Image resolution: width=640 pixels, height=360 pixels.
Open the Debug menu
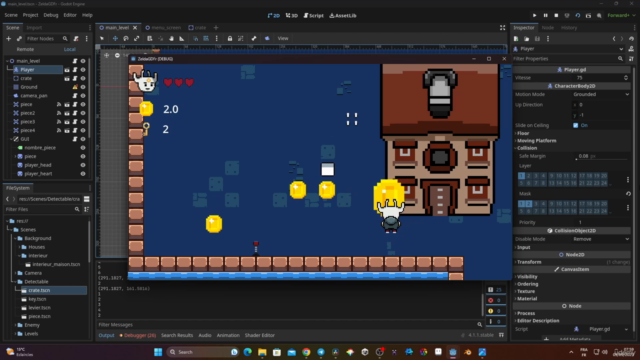click(51, 15)
